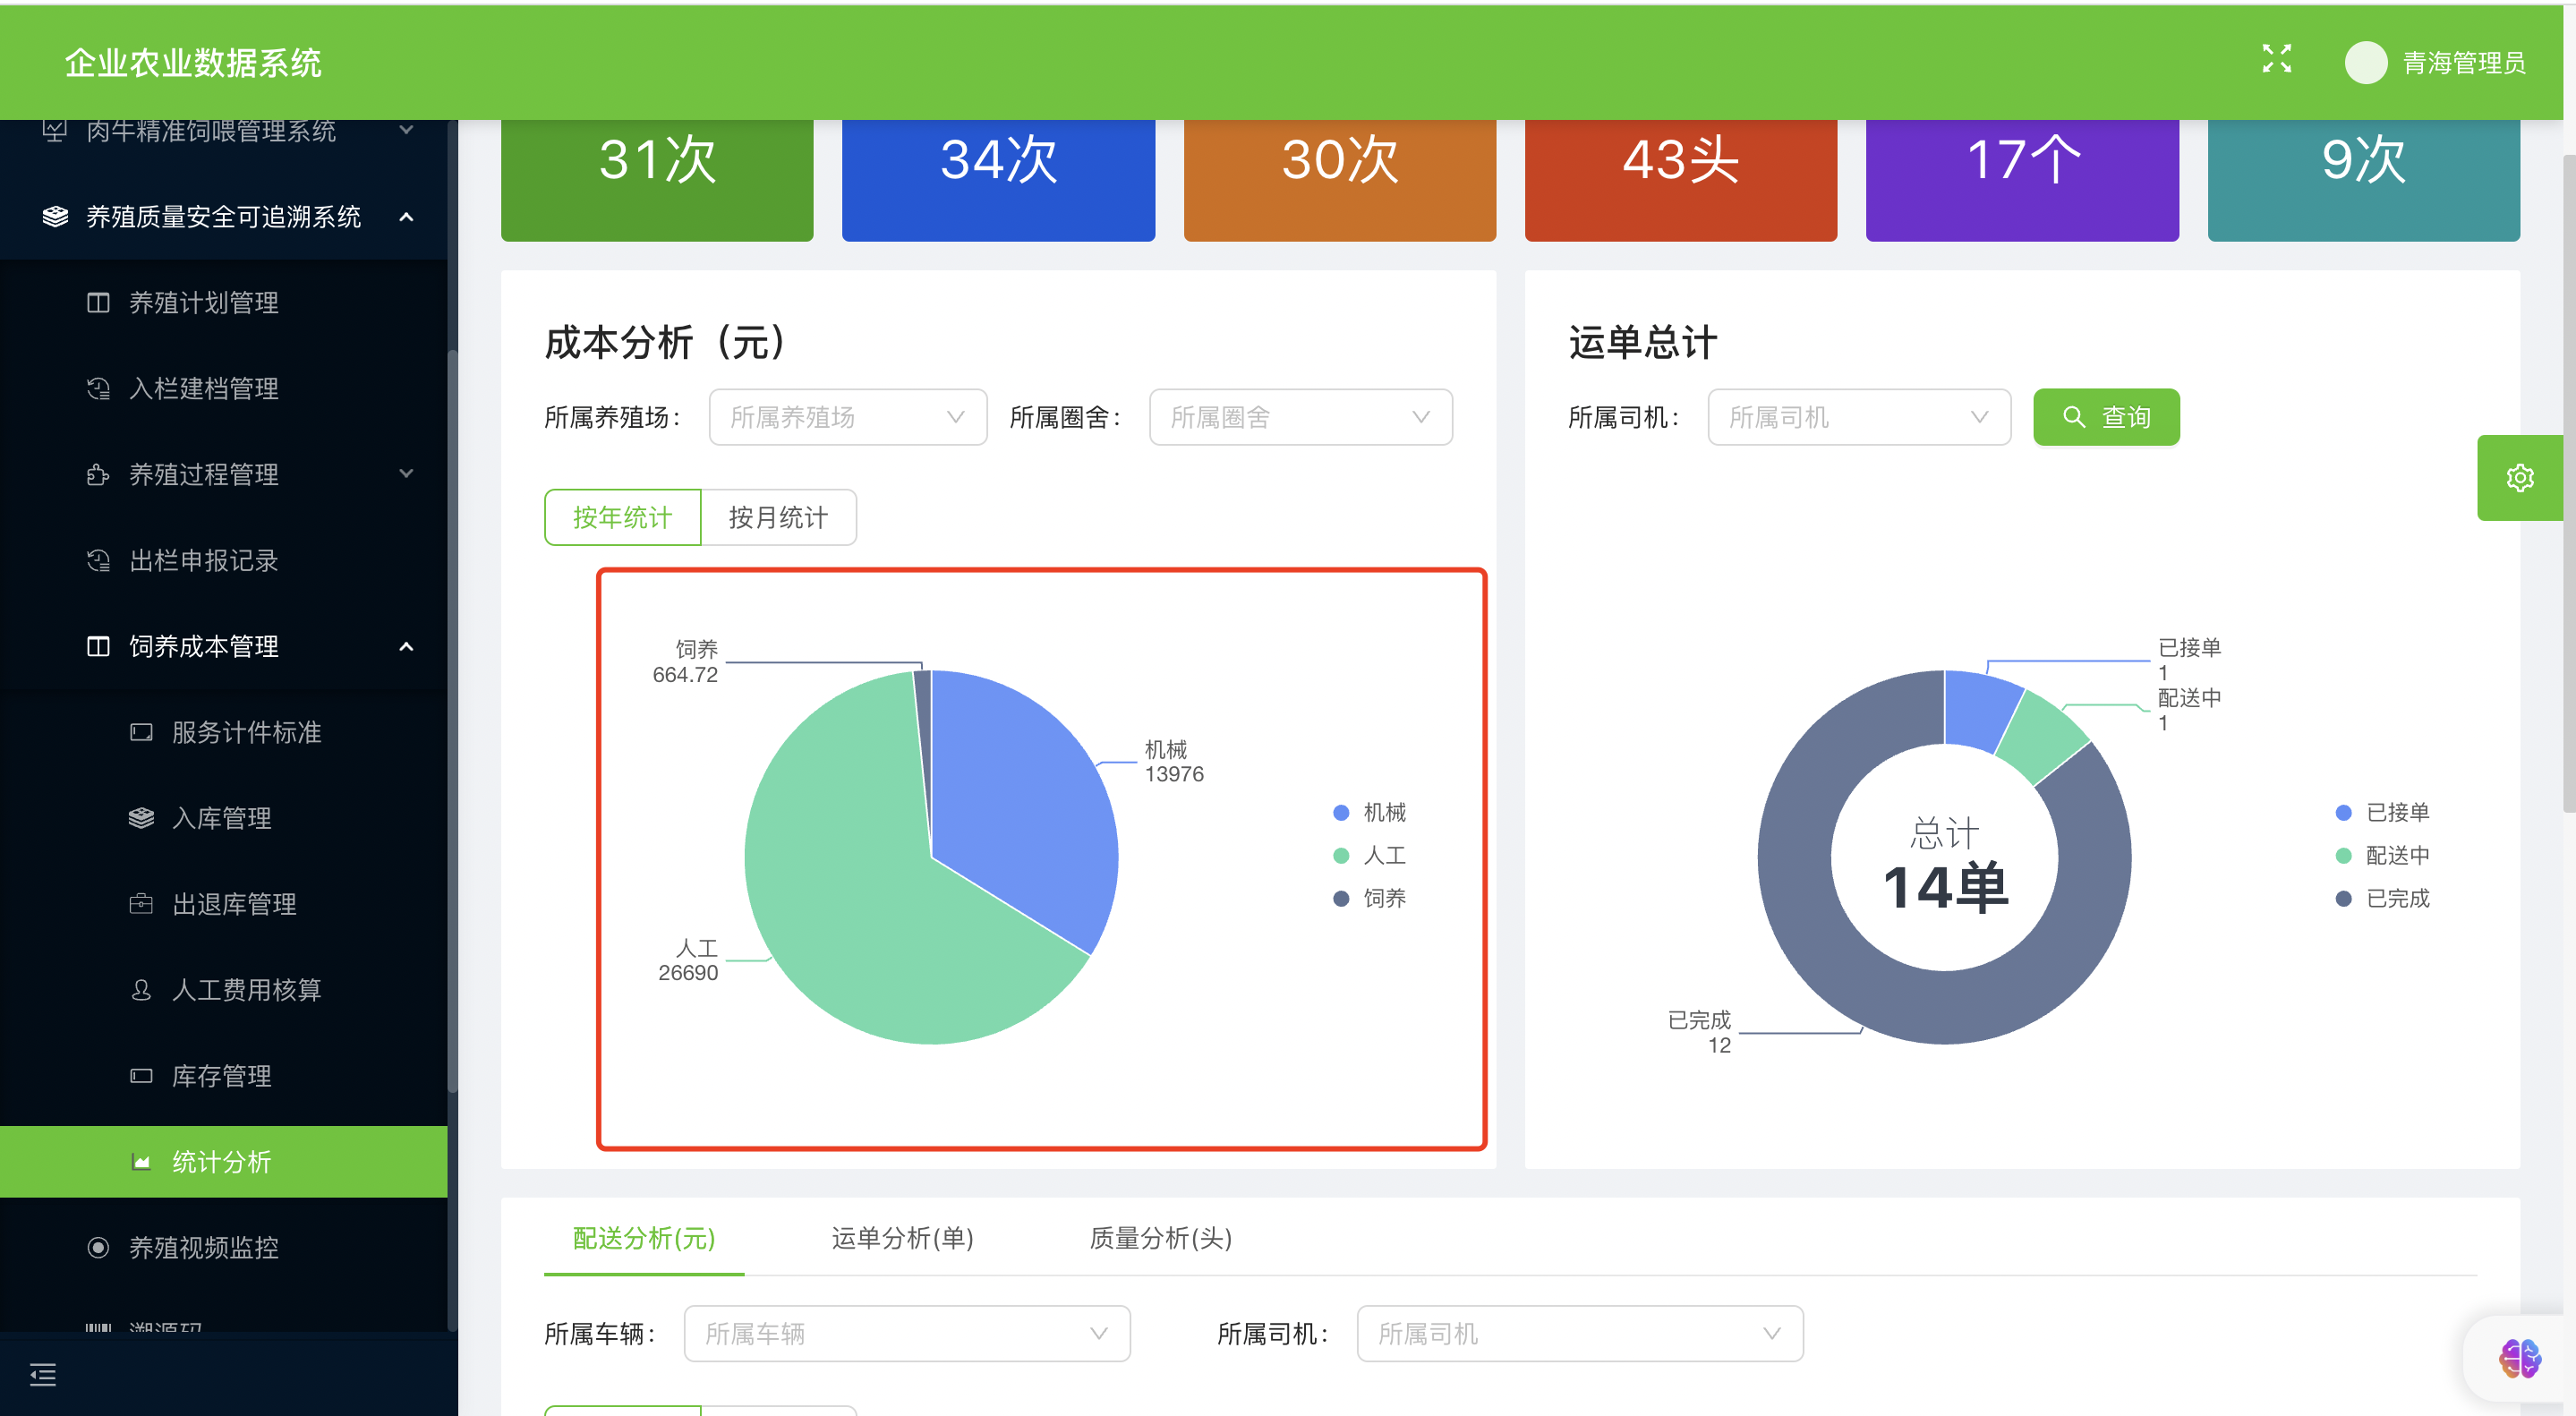Open the settings gear side tab

2519,478
